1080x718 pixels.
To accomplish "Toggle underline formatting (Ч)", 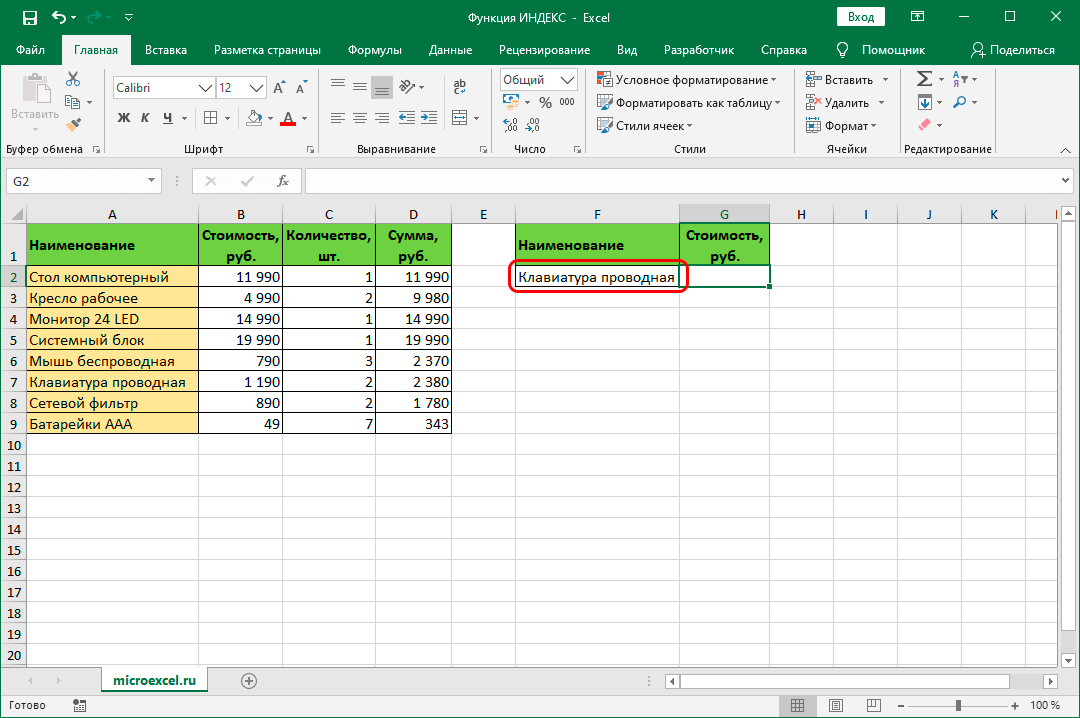I will pos(168,118).
